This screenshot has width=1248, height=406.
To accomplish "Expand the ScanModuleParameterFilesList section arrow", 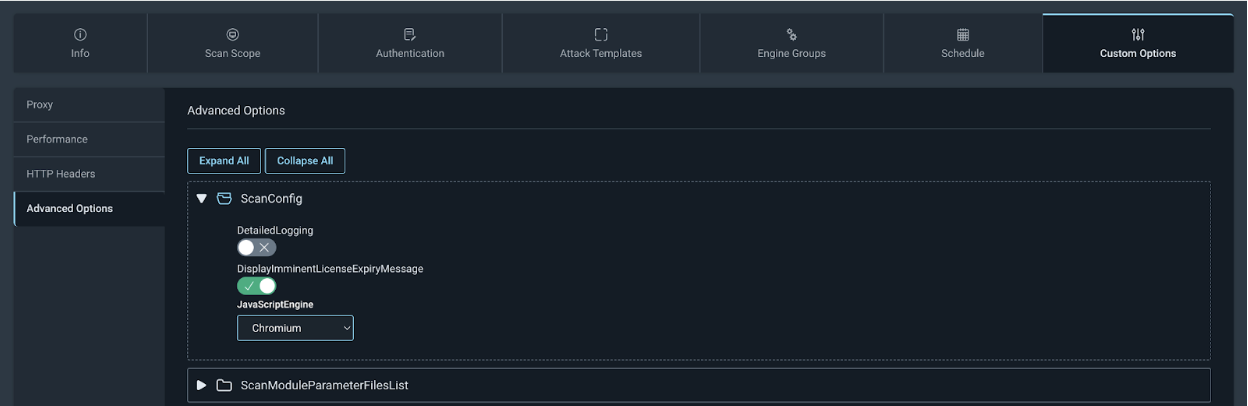I will tap(202, 385).
